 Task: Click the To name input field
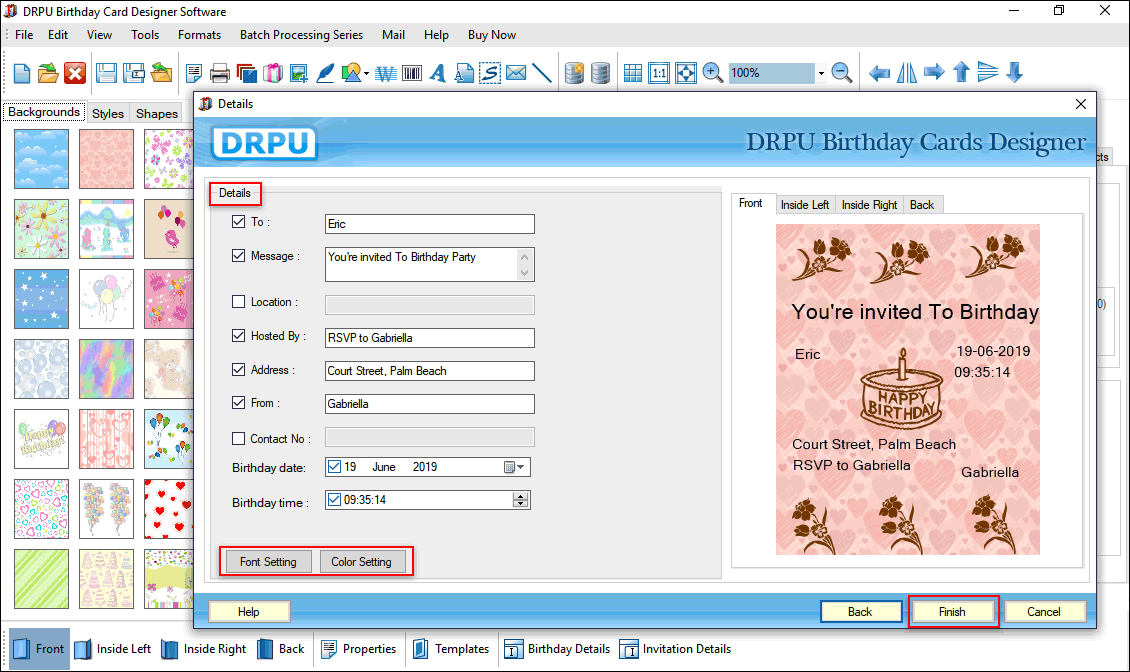(430, 224)
